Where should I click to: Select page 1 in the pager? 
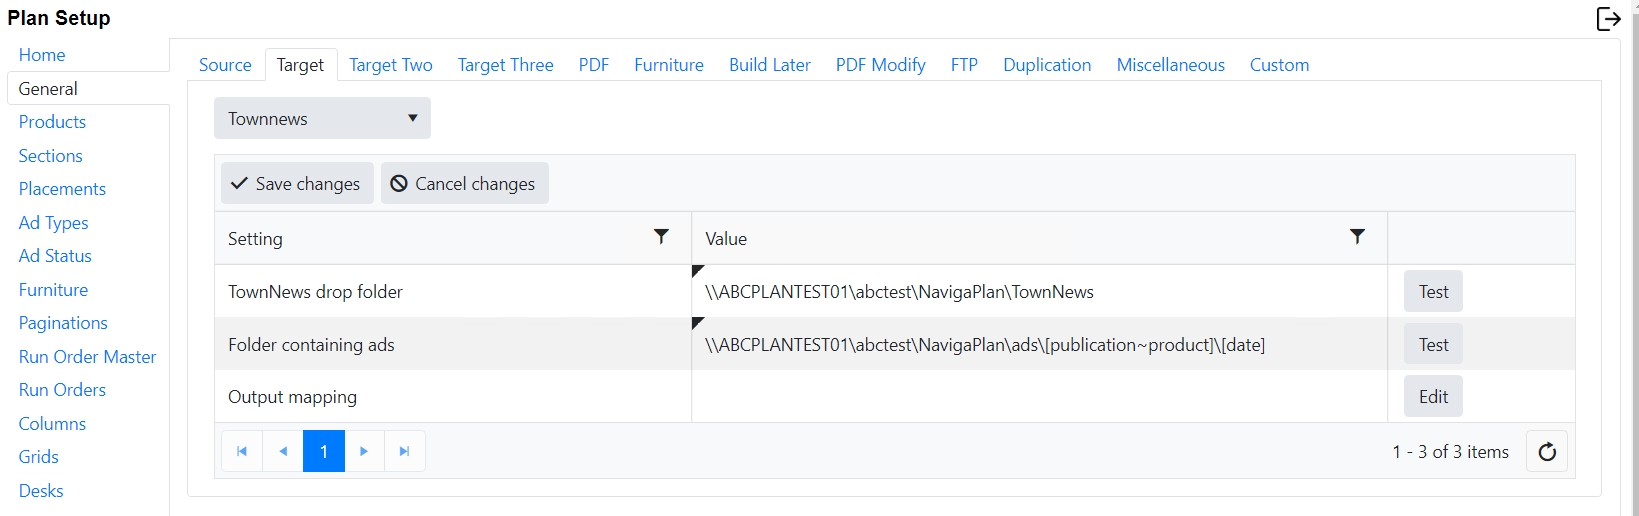324,452
